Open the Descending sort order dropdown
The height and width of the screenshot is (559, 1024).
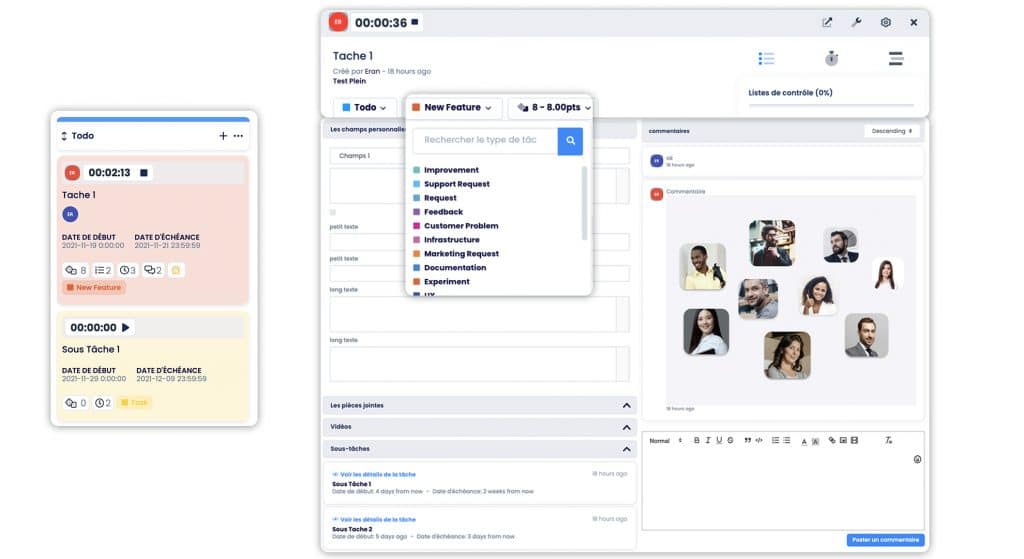891,131
